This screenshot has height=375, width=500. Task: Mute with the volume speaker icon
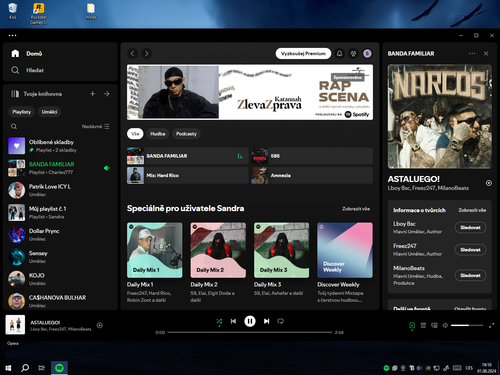pos(445,325)
